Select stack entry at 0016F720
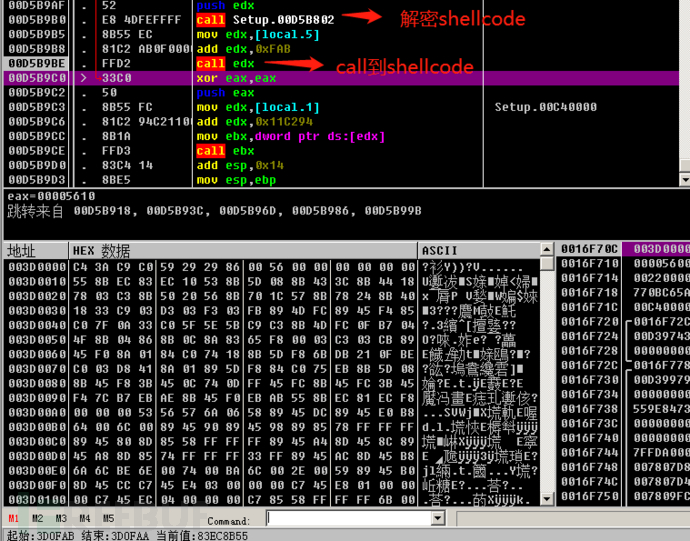This screenshot has width=690, height=541. (590, 322)
